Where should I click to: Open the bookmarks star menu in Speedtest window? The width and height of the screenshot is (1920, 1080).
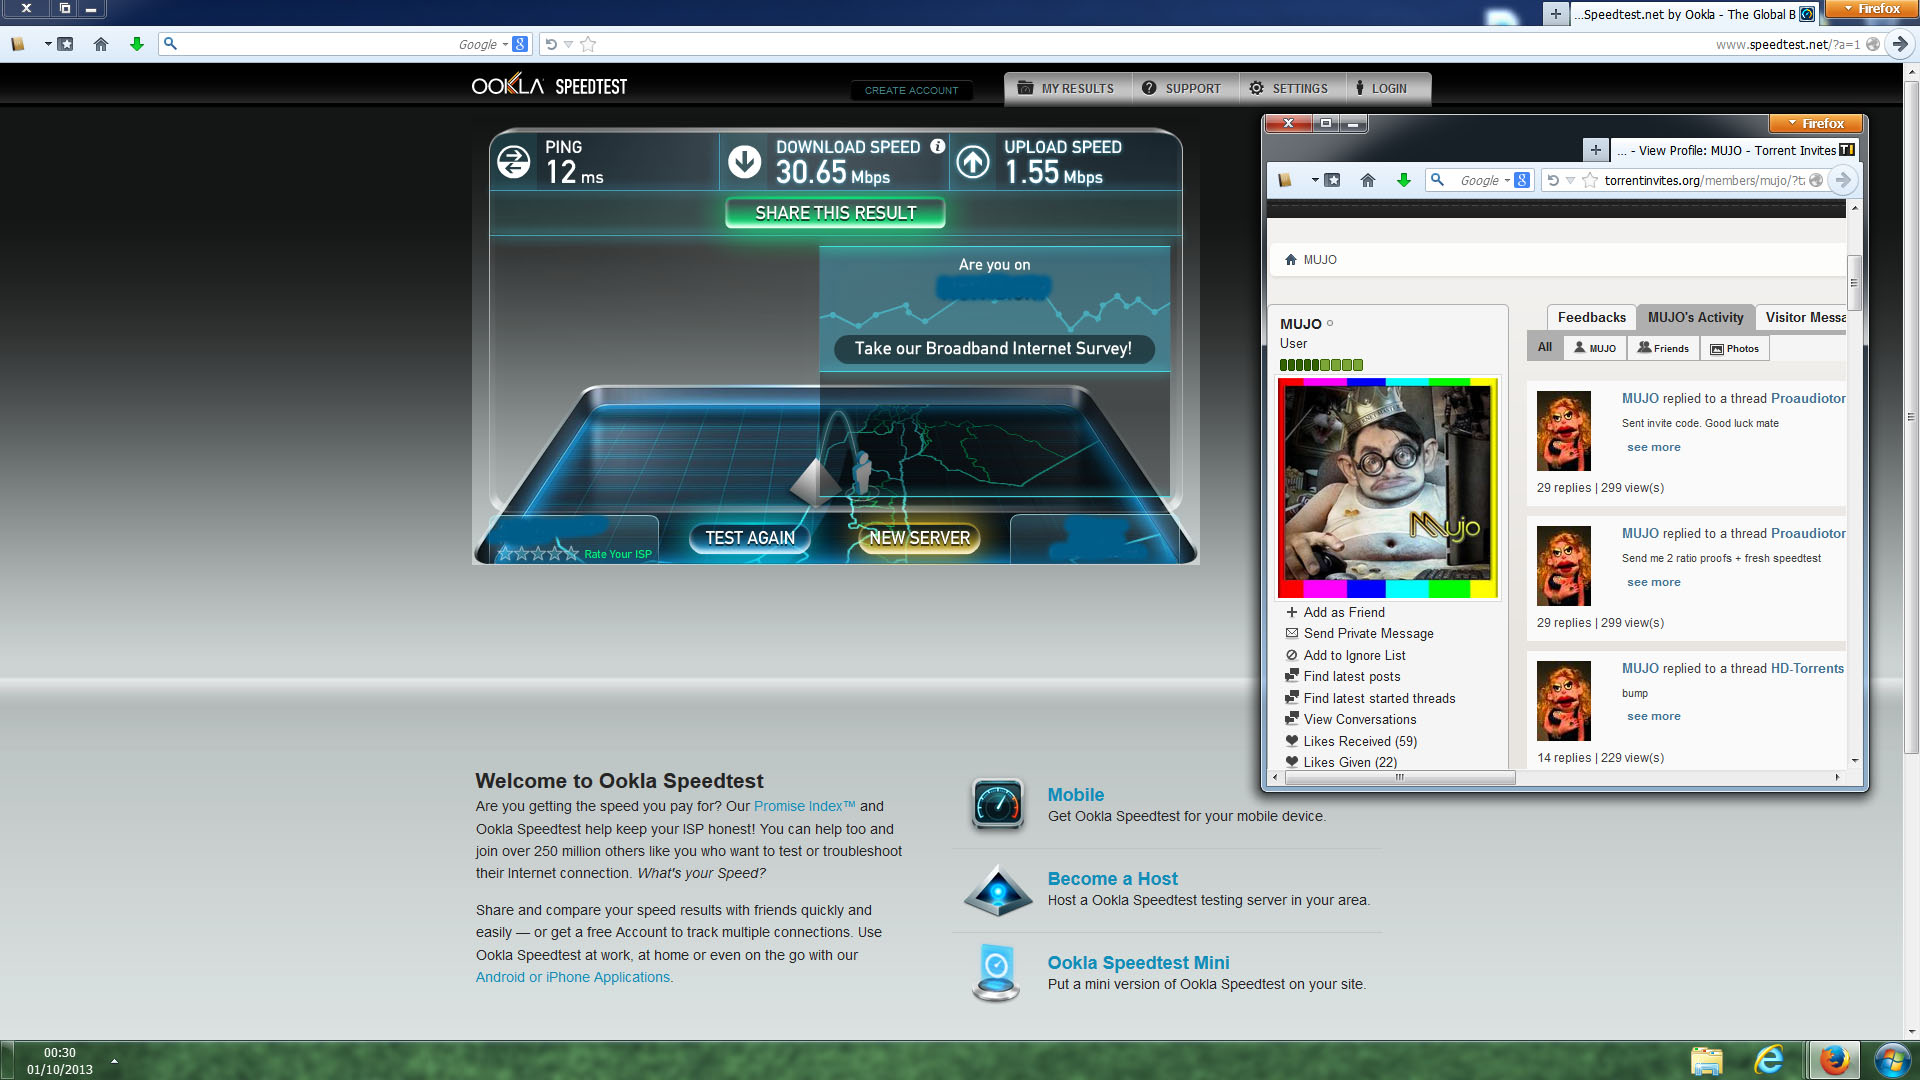coord(65,44)
